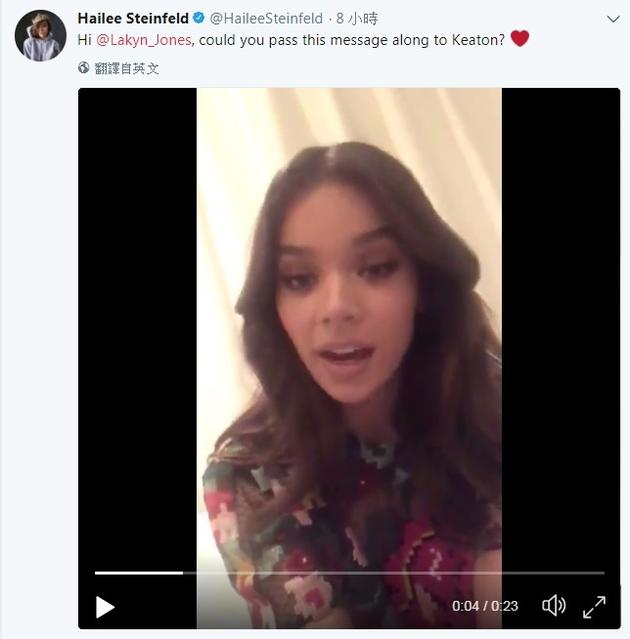This screenshot has height=639, width=630.
Task: Enter fullscreen with the expand arrows icon
Action: (x=594, y=605)
